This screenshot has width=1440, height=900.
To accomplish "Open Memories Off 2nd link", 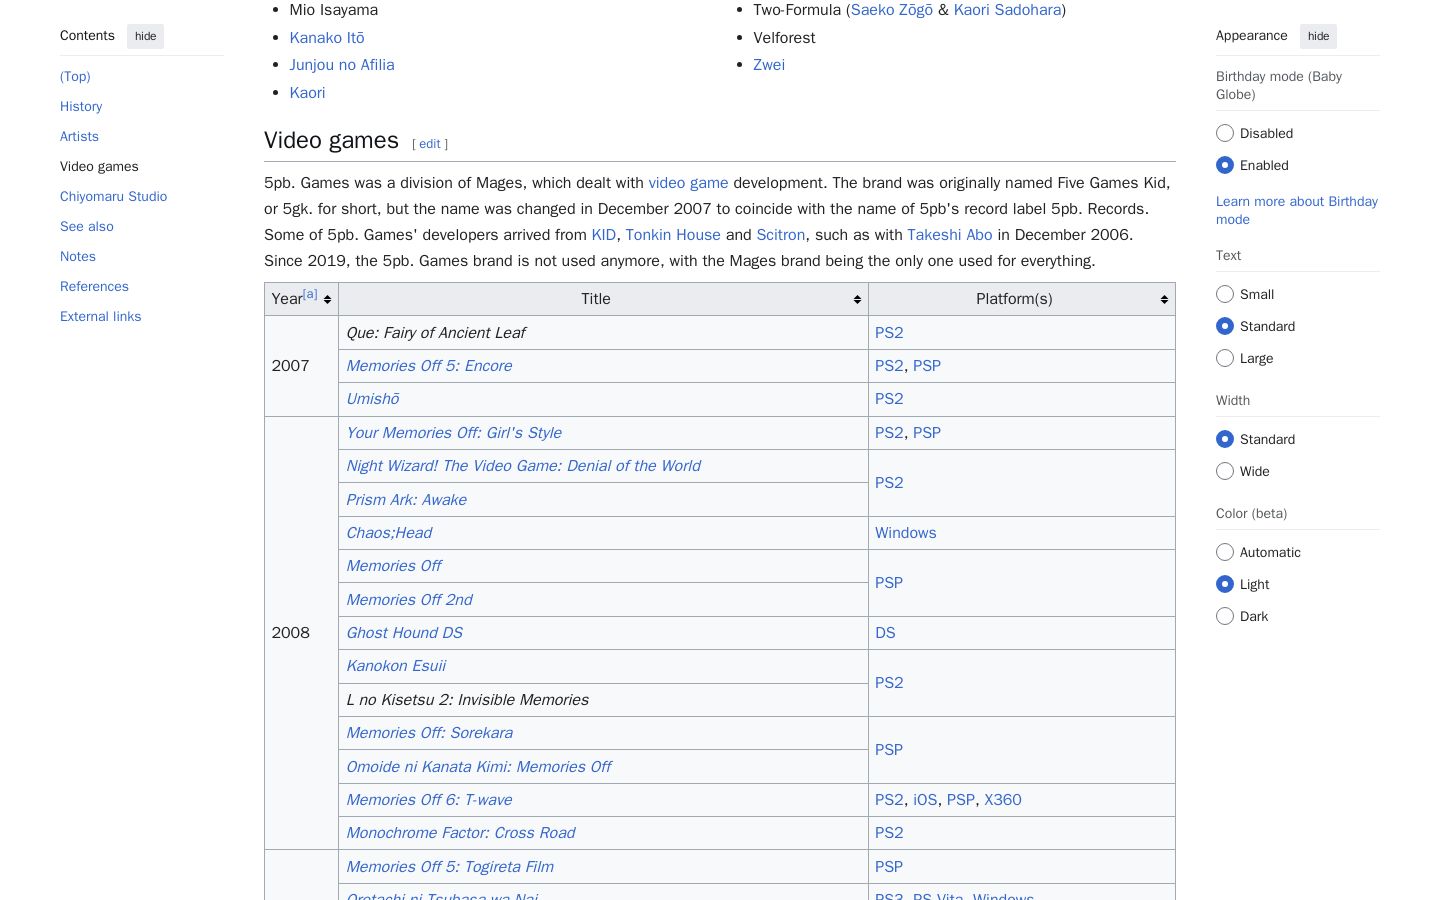I will coord(409,600).
